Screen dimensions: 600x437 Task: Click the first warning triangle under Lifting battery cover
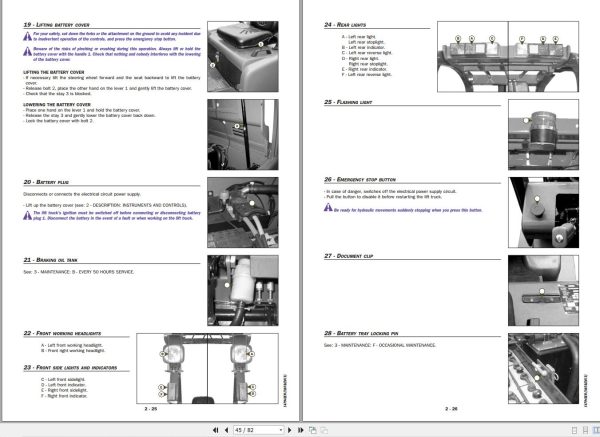tap(28, 36)
